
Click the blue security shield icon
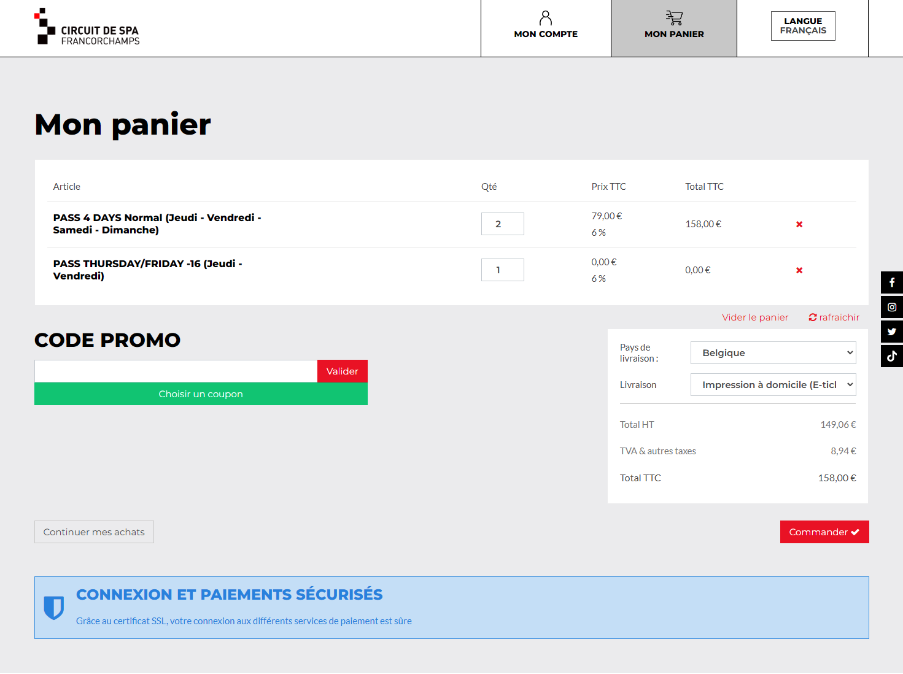(x=54, y=607)
